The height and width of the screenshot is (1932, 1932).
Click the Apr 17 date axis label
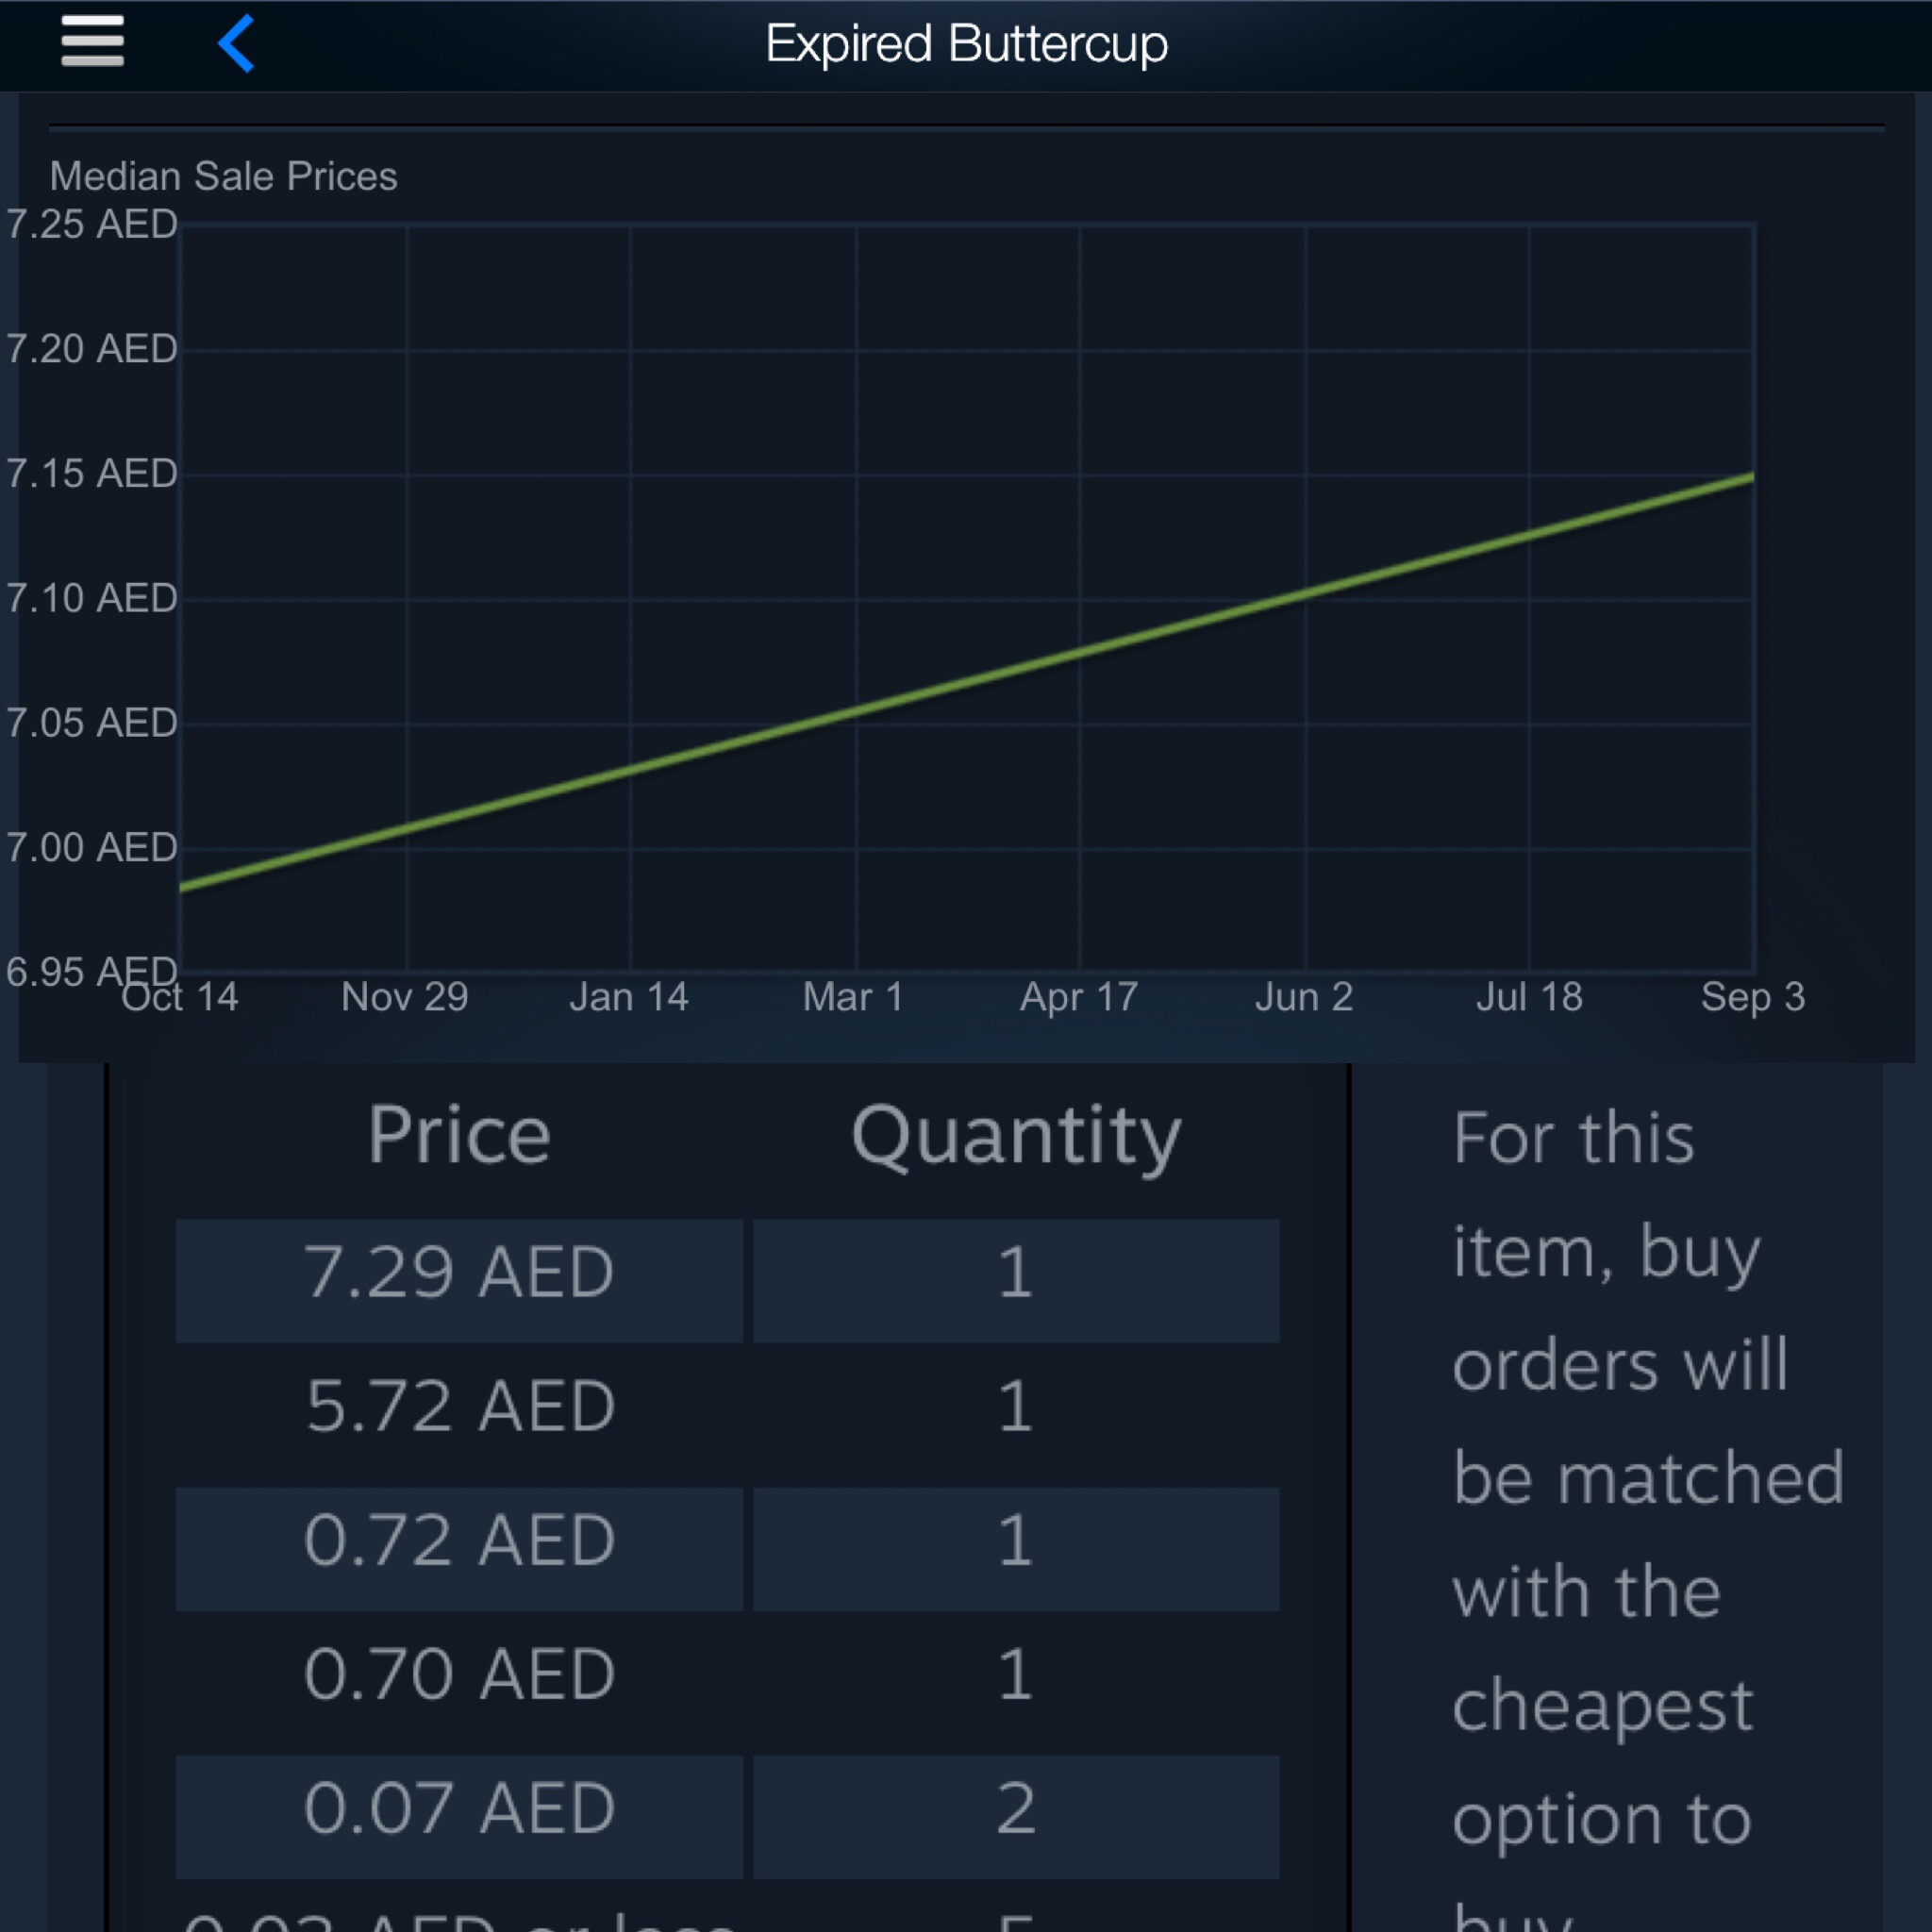pos(1079,997)
